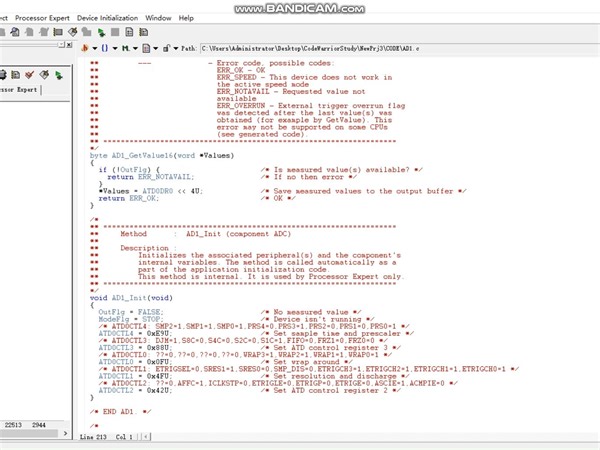Screen dimensions: 600x450
Task: Click the last project document icon in main toolbar
Action: 143,32
